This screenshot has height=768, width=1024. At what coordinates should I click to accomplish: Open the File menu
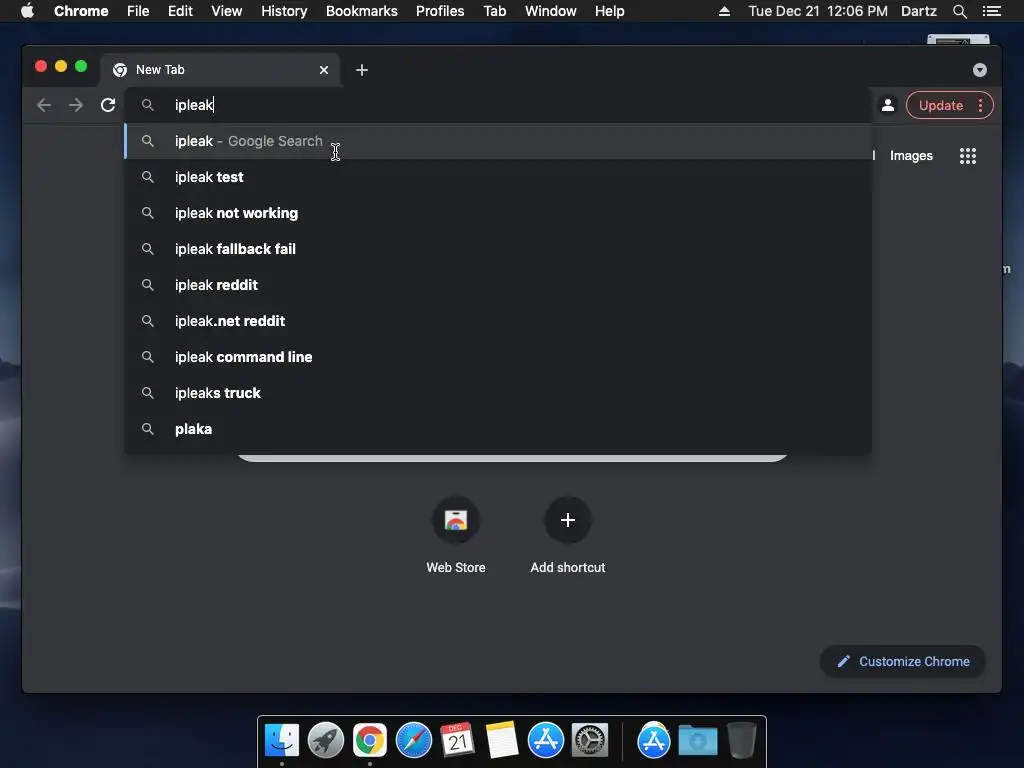[x=138, y=11]
